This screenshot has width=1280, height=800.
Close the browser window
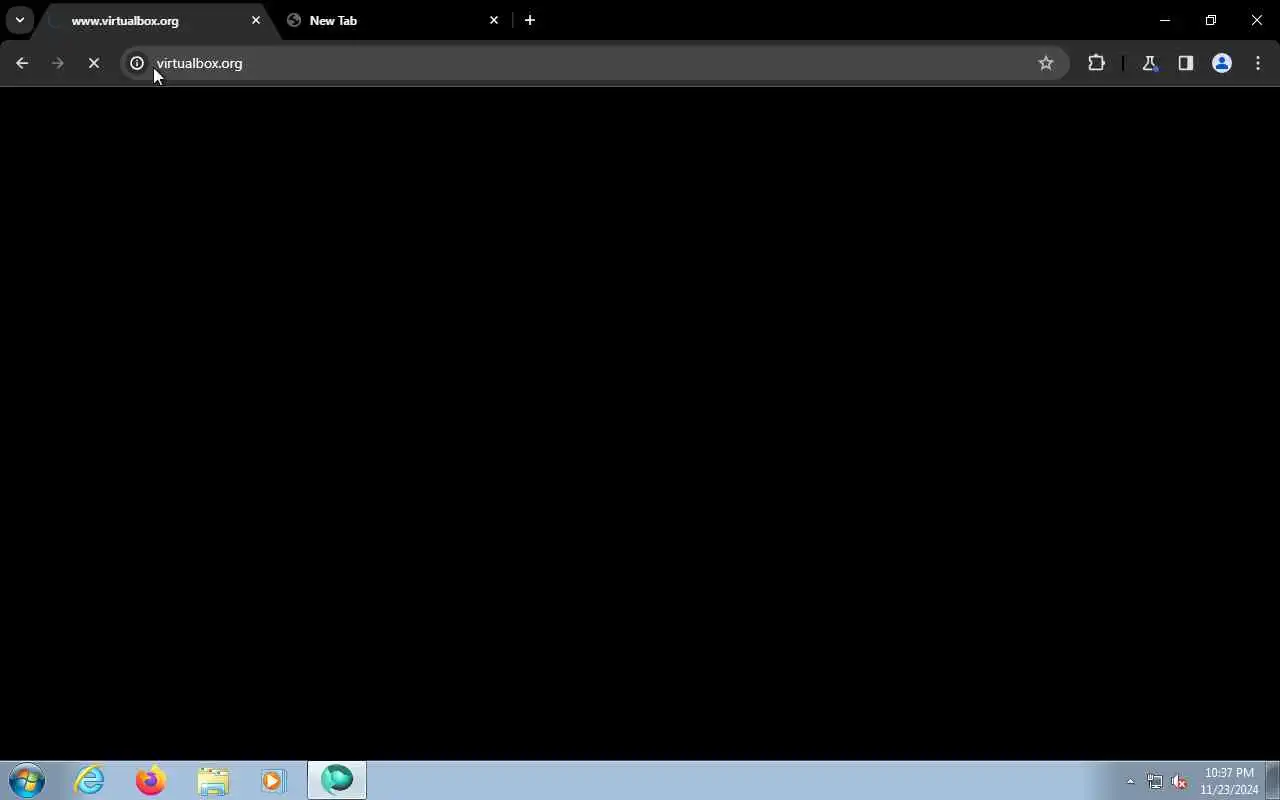coord(1257,20)
